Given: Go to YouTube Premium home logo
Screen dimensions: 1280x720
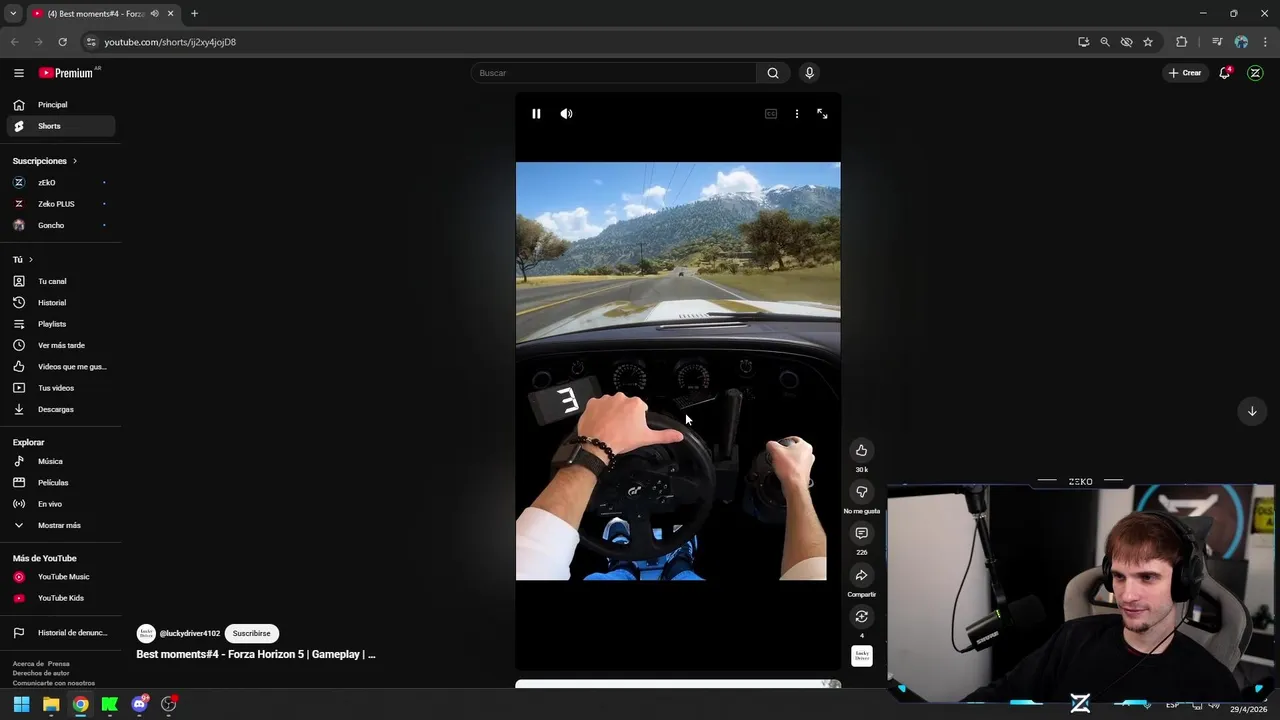Looking at the screenshot, I should click(x=66, y=73).
